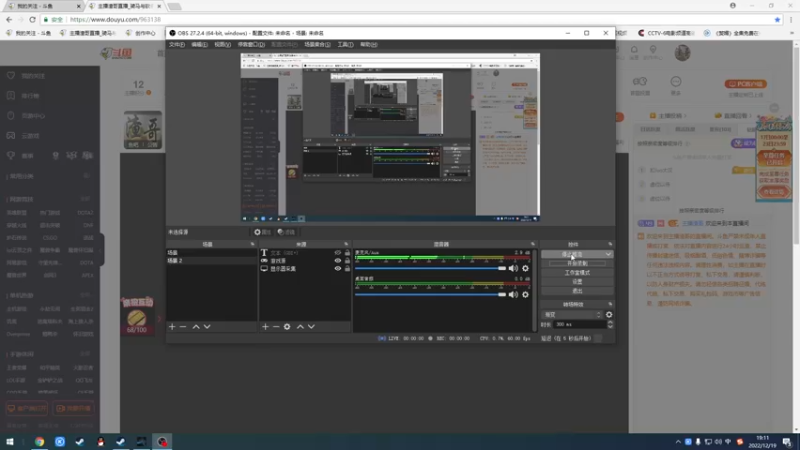
Task: Move source up in Sources panel
Action: [300, 327]
